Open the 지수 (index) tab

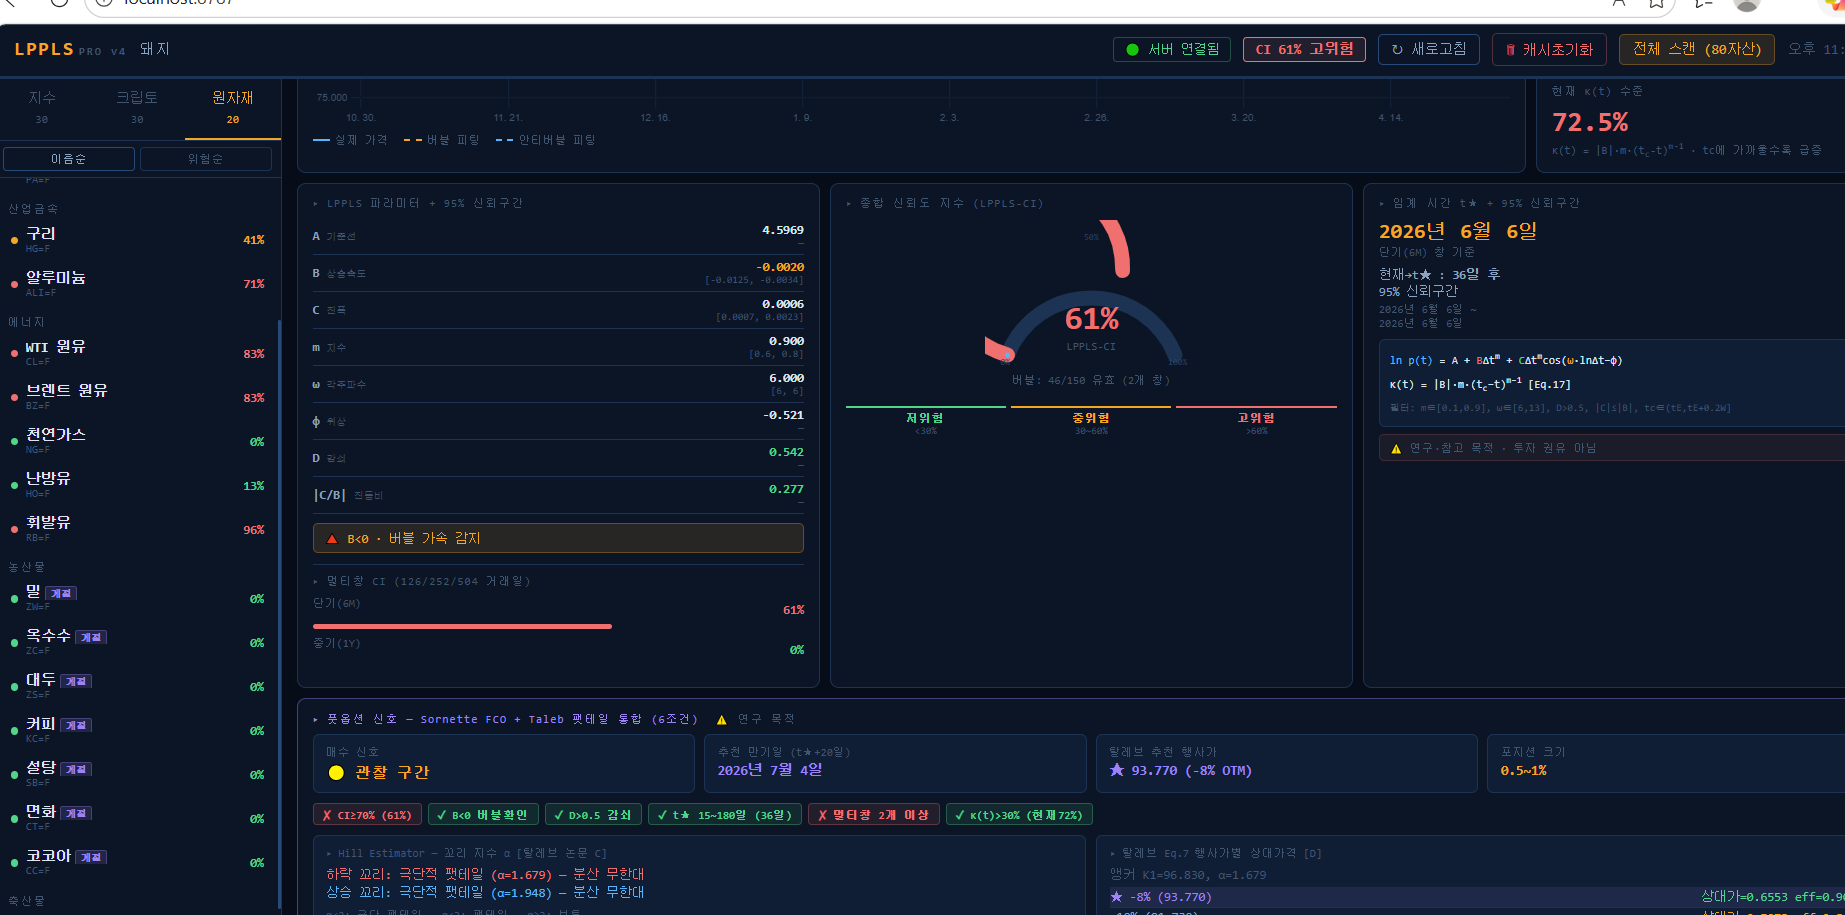click(42, 108)
